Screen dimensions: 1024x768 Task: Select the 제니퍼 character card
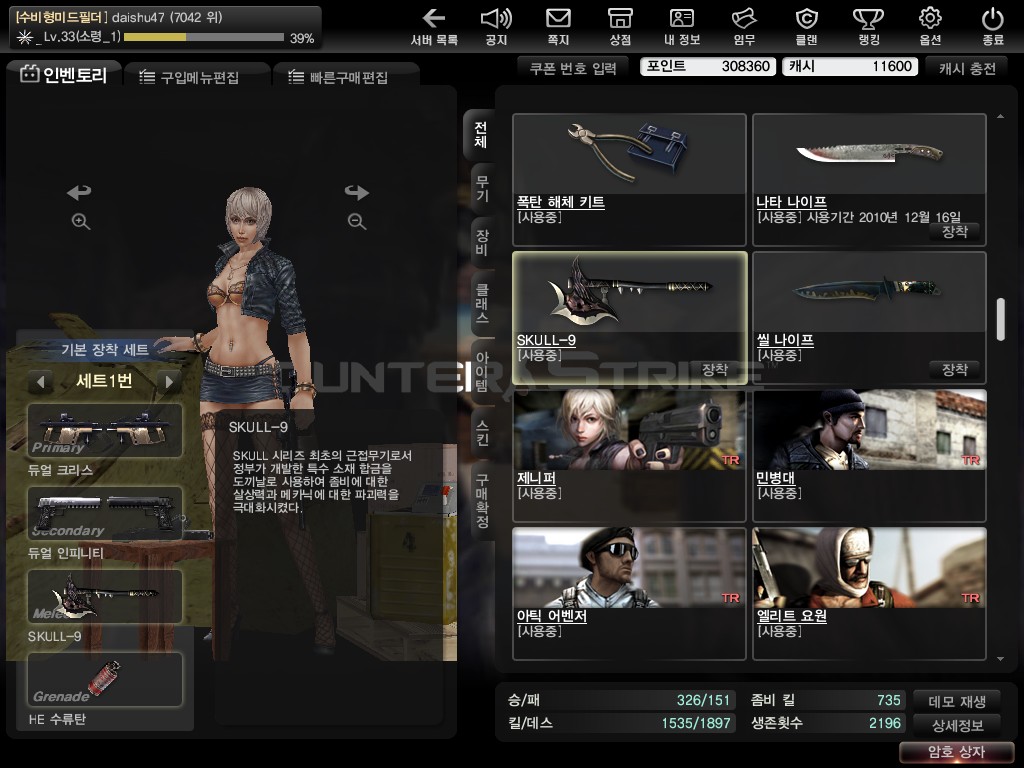[x=630, y=456]
